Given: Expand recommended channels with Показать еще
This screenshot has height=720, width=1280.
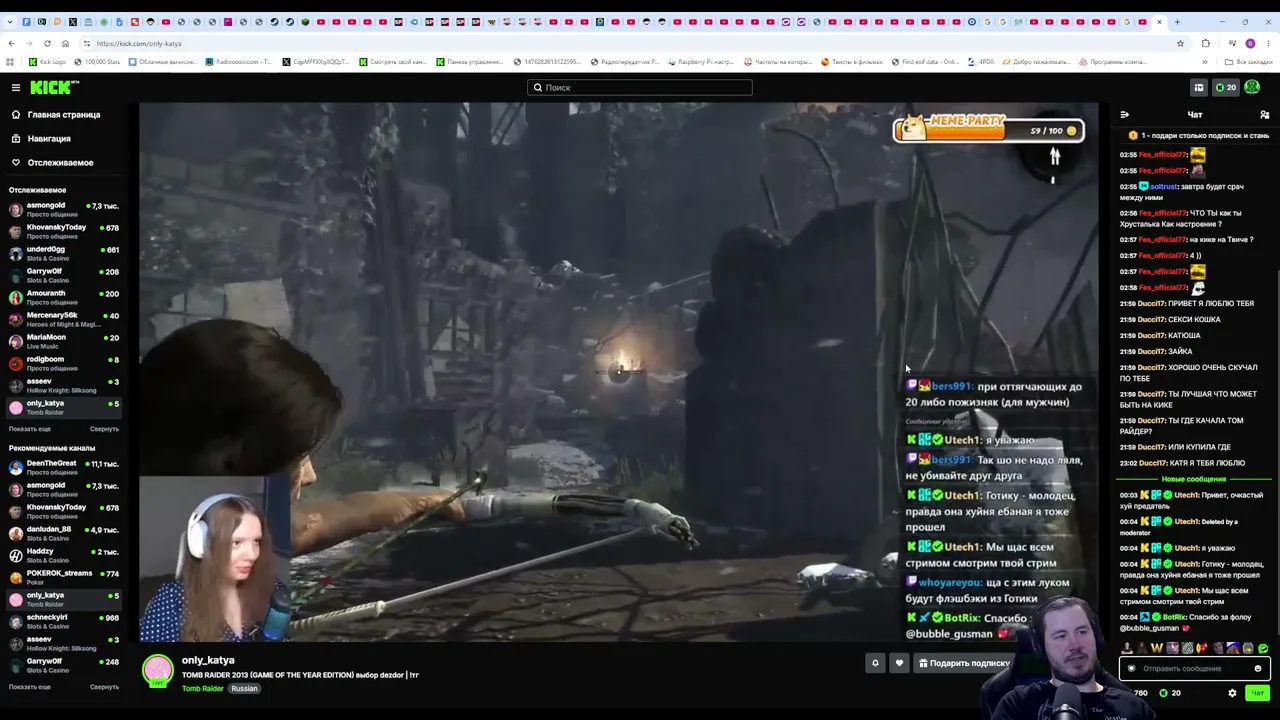Looking at the screenshot, I should (x=30, y=687).
